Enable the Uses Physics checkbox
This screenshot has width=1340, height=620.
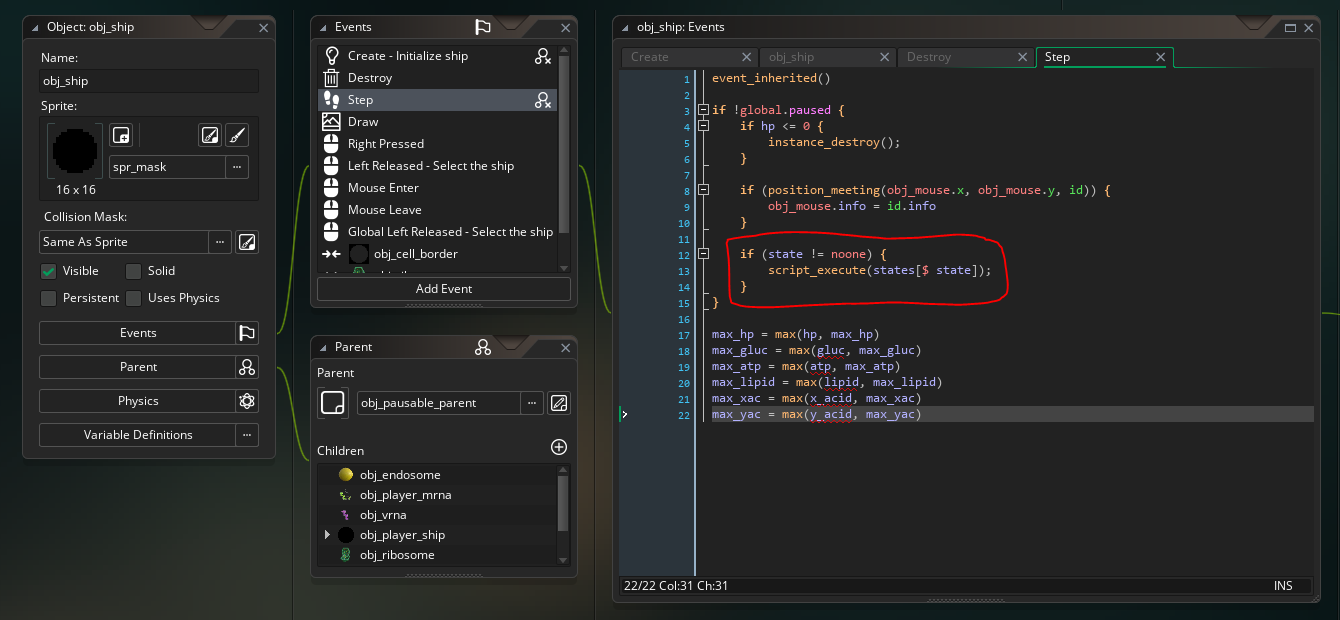point(133,298)
